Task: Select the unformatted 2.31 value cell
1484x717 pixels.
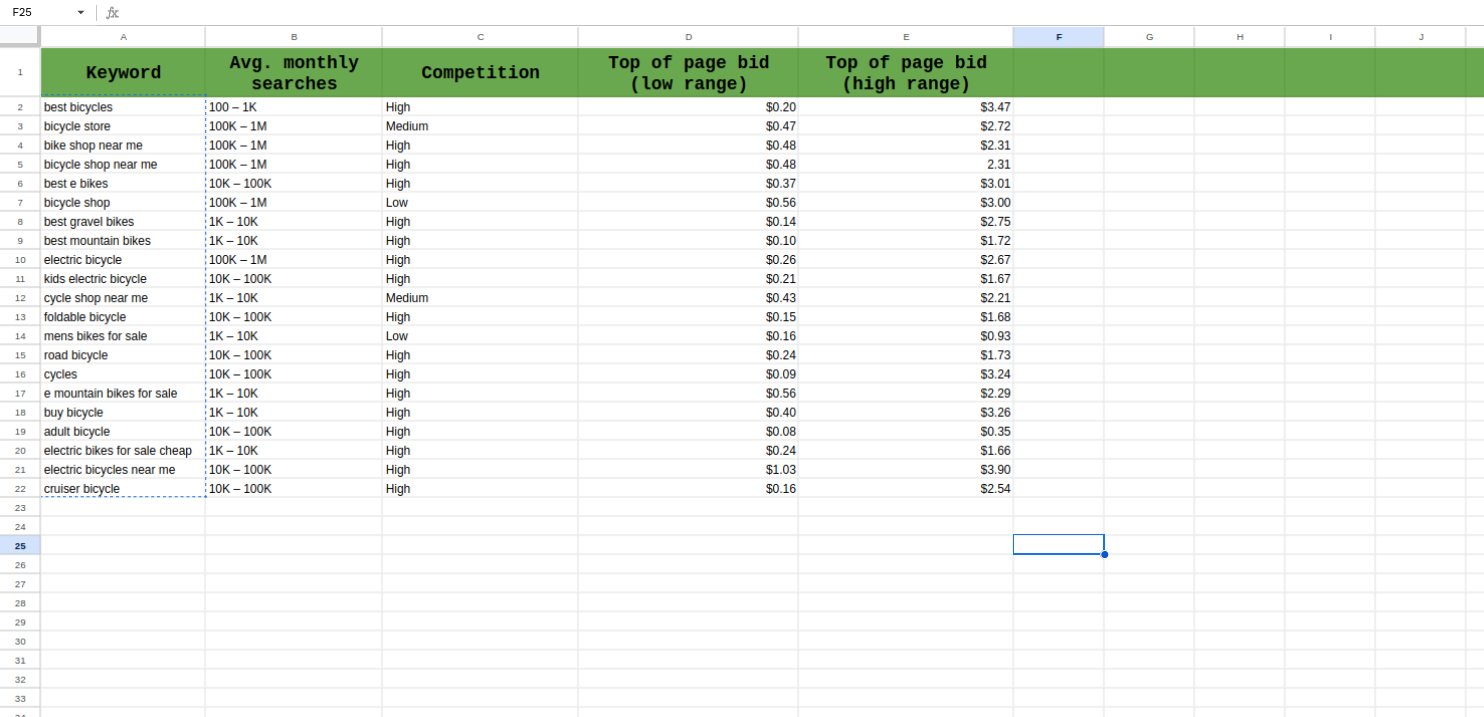Action: [x=905, y=164]
